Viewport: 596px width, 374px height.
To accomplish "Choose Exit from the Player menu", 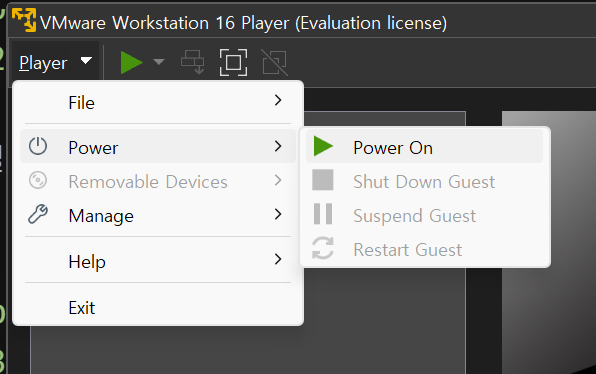I will point(158,307).
